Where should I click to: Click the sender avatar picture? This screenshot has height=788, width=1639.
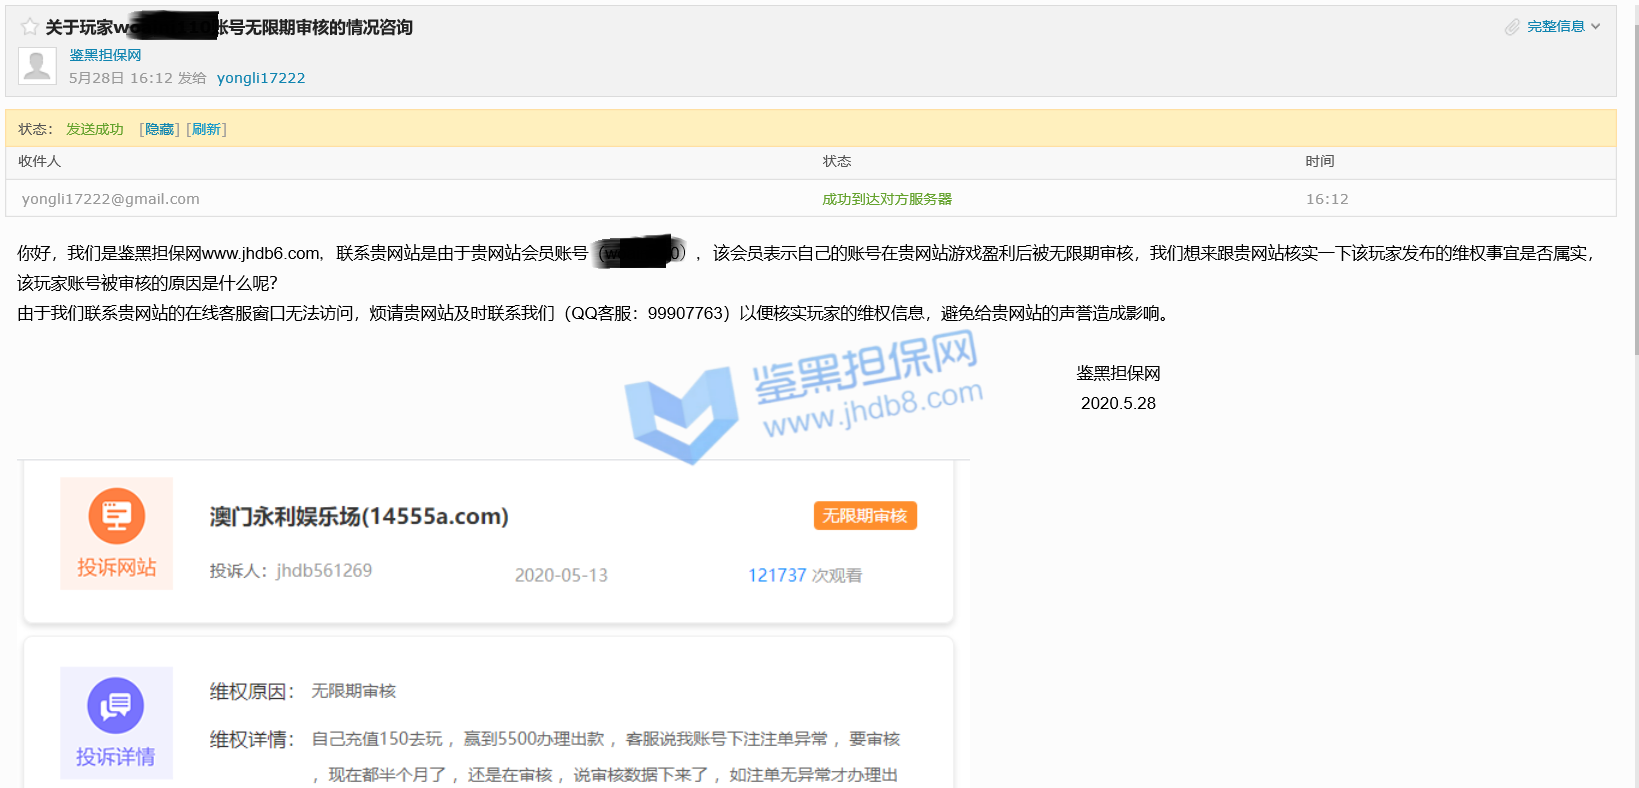tap(37, 66)
